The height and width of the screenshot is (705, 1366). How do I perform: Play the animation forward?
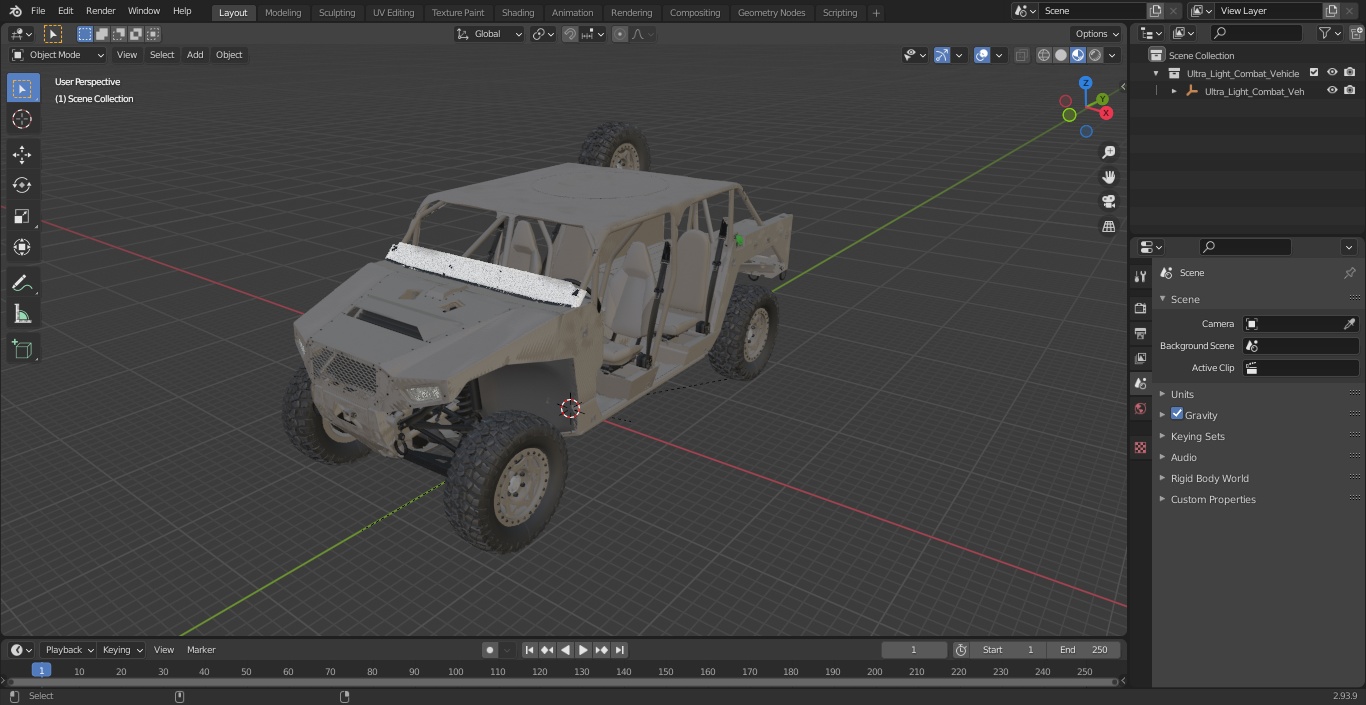584,650
